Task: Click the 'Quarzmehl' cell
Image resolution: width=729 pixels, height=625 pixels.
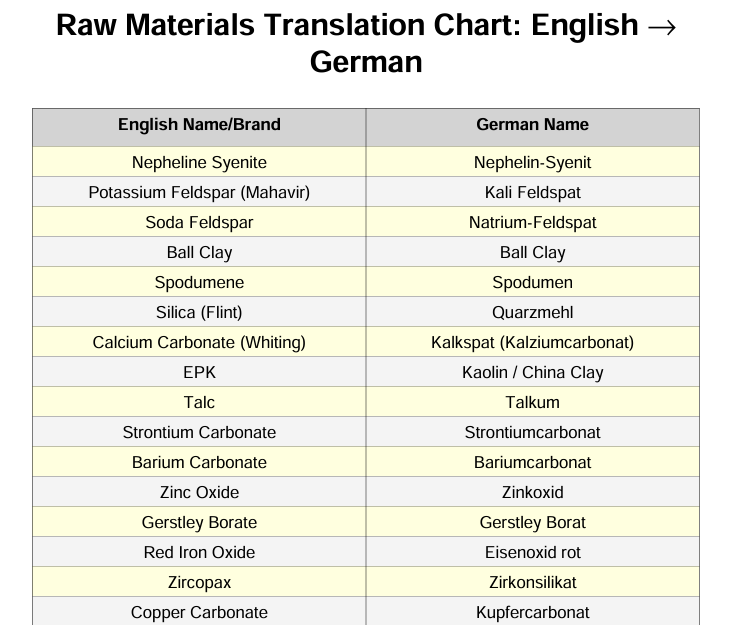Action: [x=532, y=312]
